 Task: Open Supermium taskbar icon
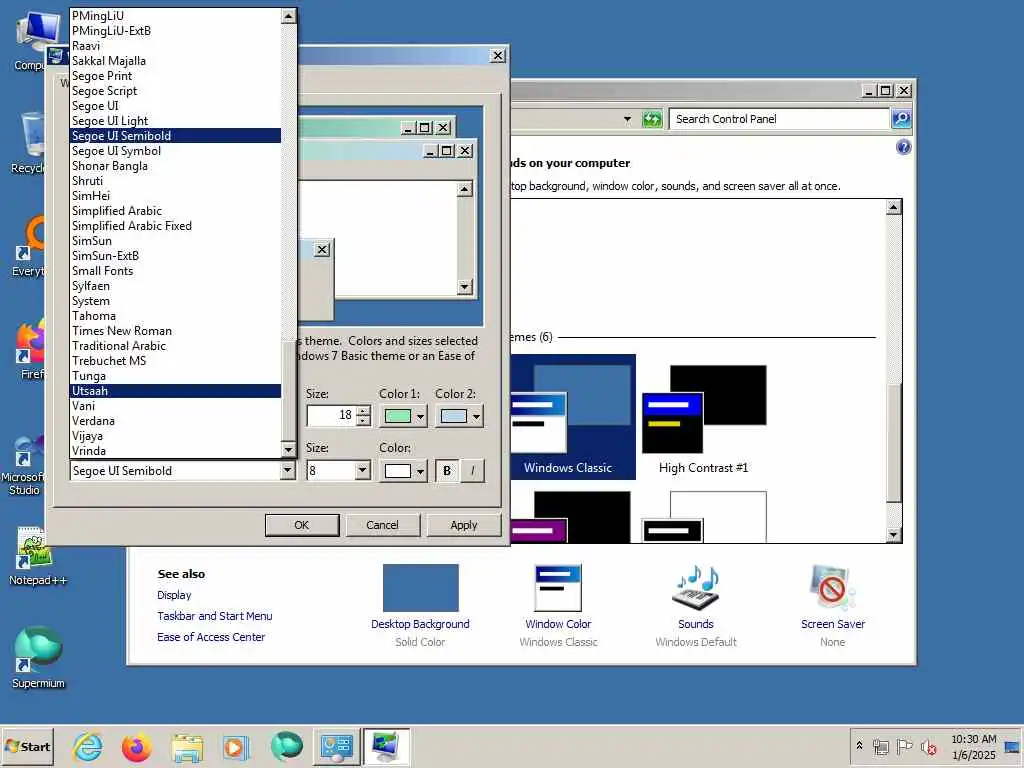pyautogui.click(x=286, y=746)
